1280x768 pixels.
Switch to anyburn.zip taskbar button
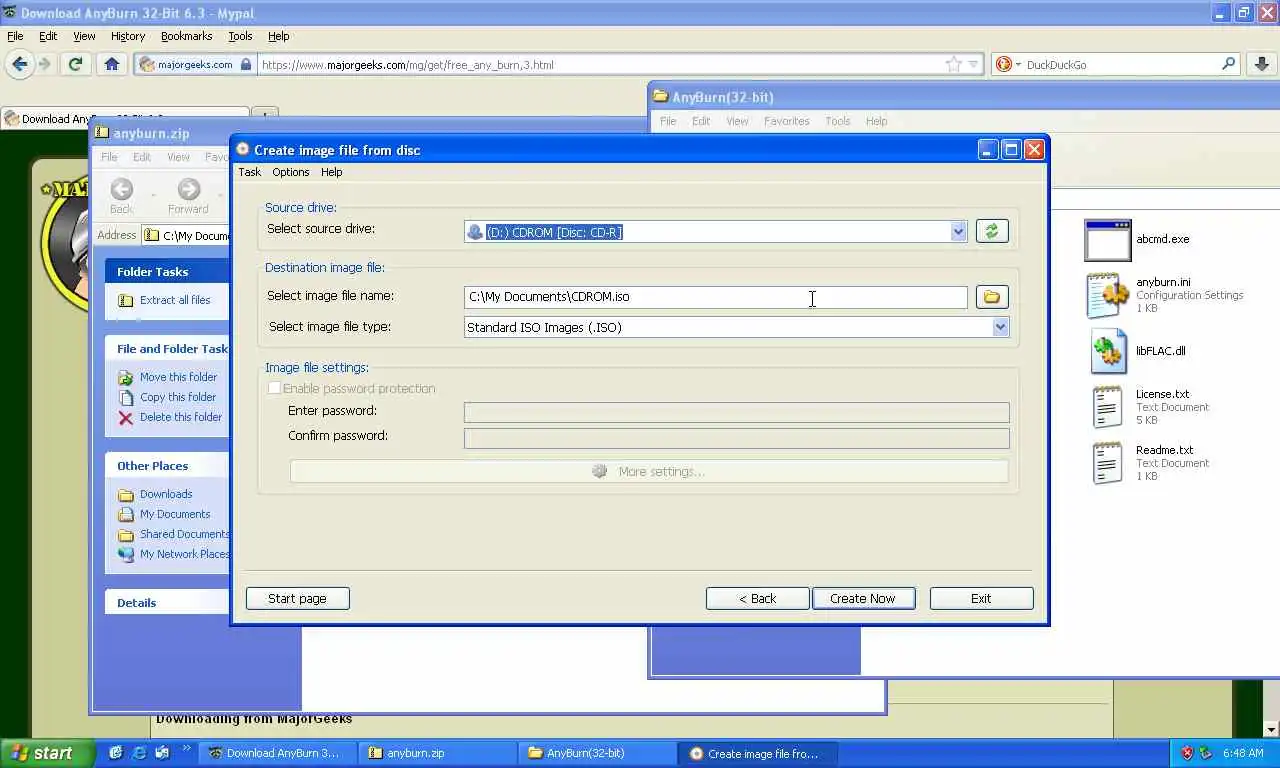coord(437,753)
